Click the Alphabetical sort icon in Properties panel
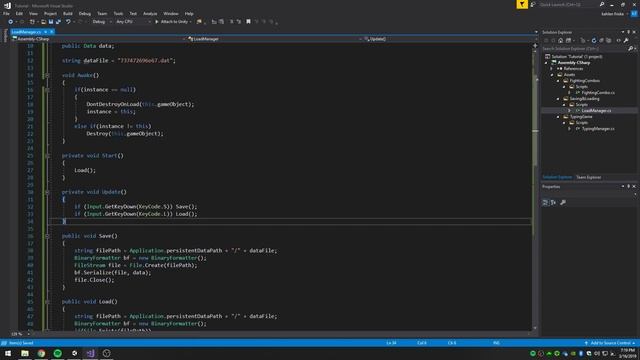This screenshot has width=640, height=360. click(553, 202)
